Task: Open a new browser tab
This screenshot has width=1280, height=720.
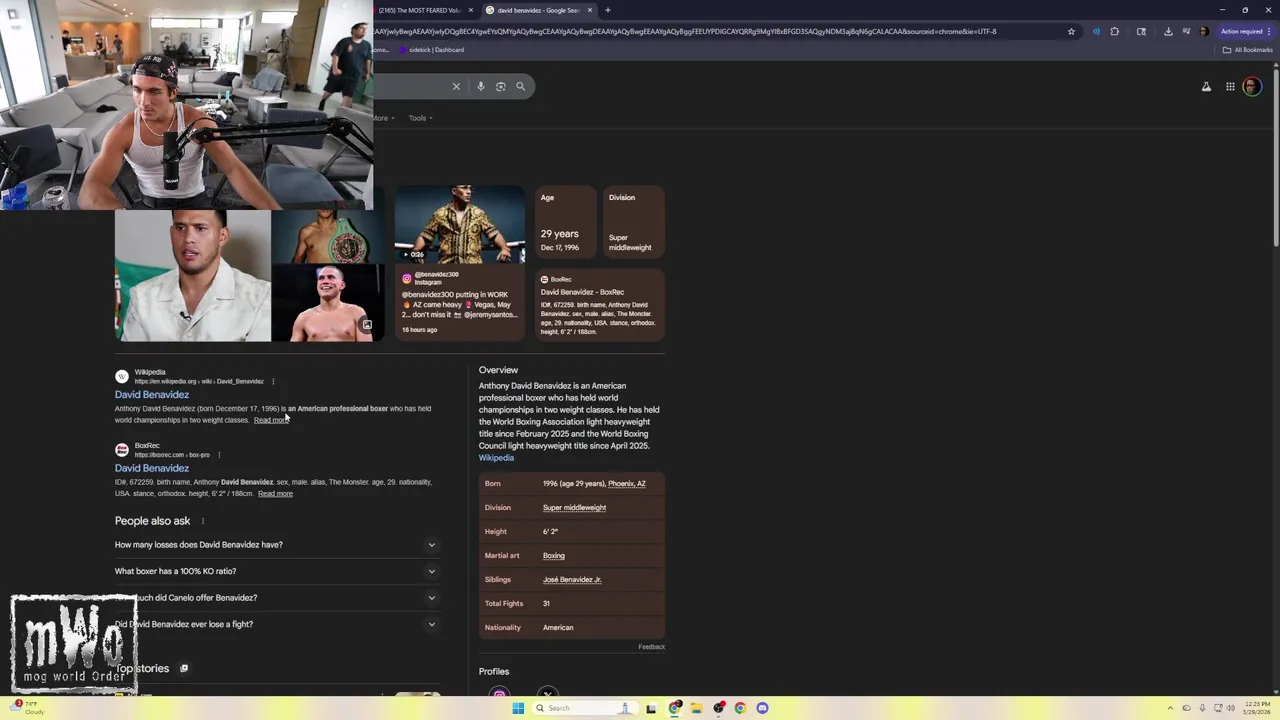Action: (607, 10)
